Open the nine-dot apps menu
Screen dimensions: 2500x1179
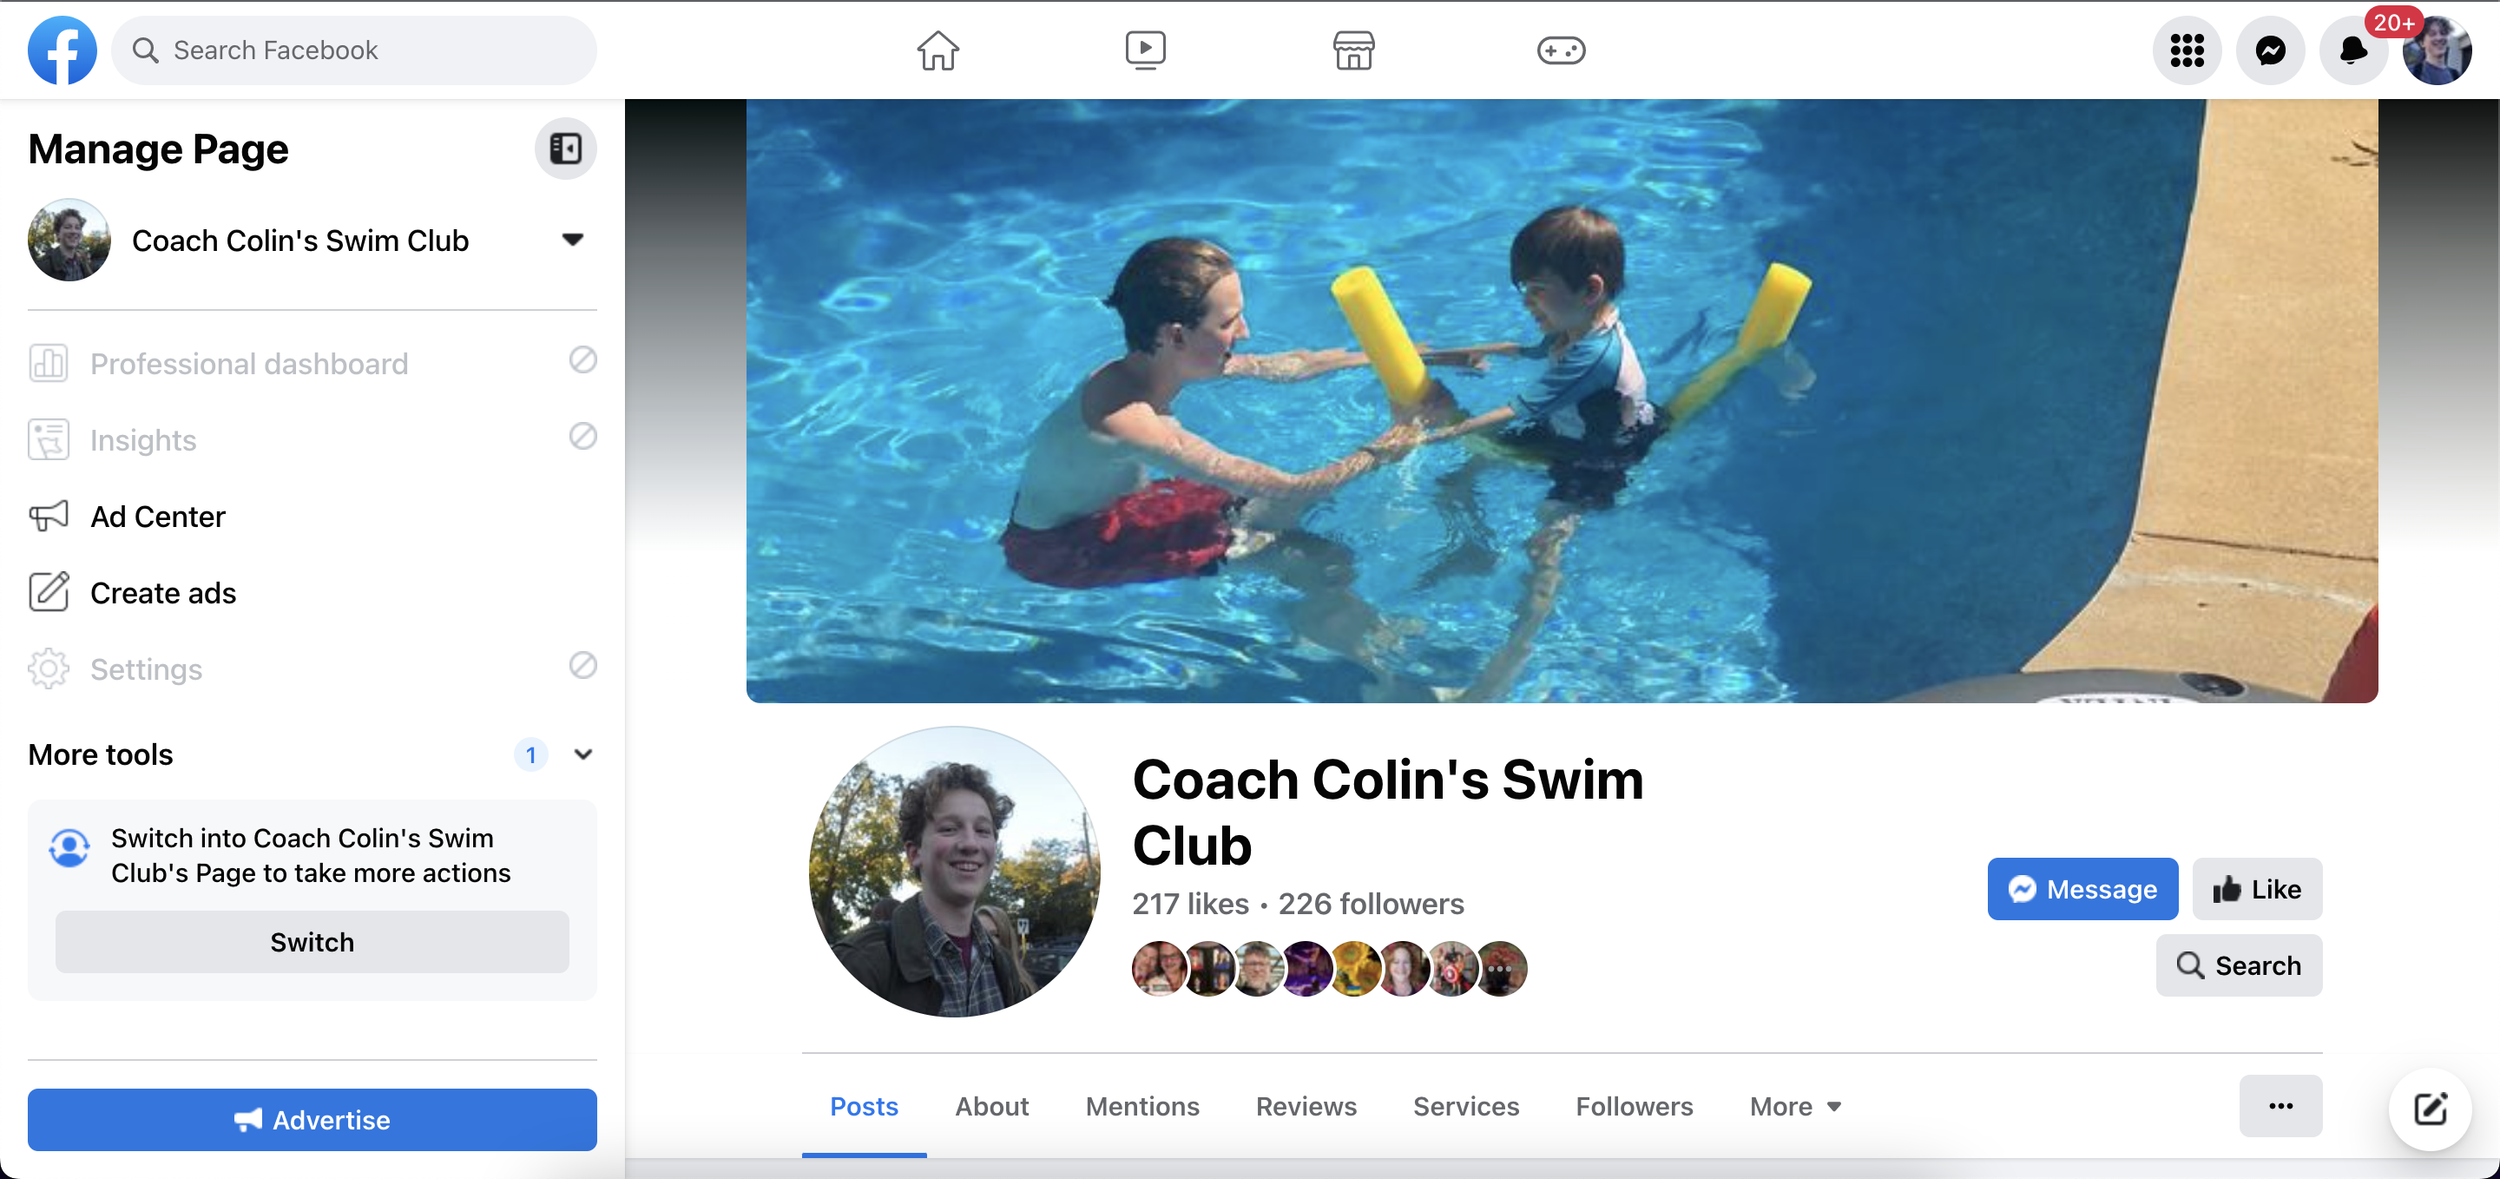(2186, 50)
